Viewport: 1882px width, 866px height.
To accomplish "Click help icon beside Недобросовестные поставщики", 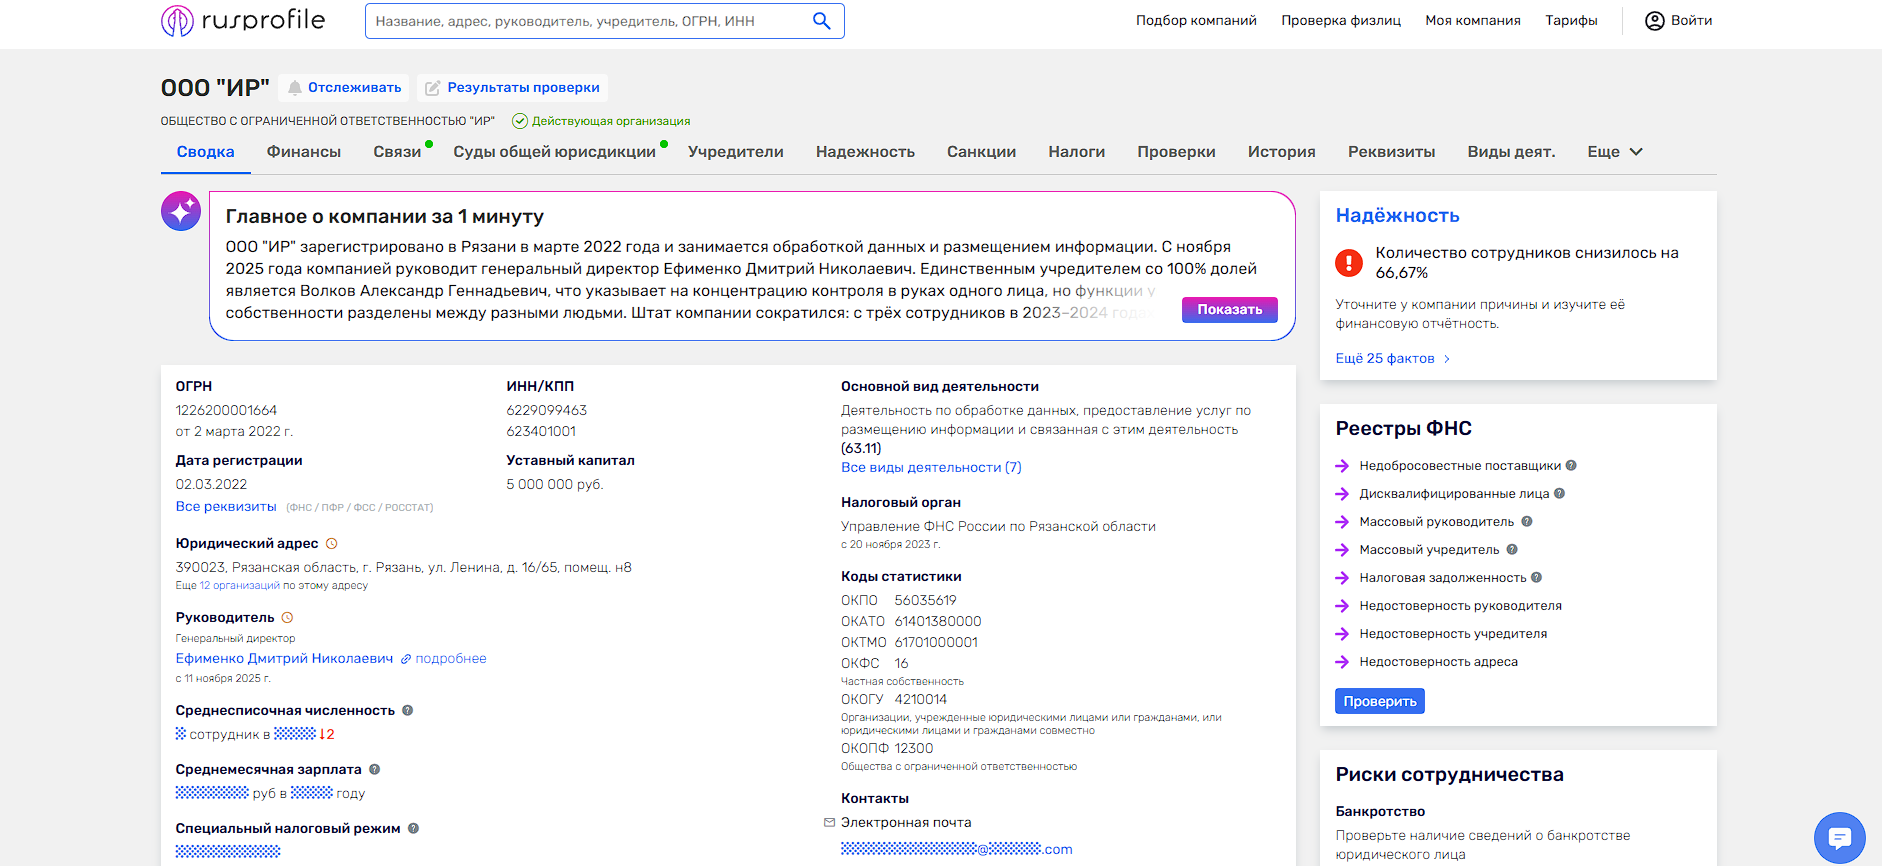I will pyautogui.click(x=1571, y=465).
